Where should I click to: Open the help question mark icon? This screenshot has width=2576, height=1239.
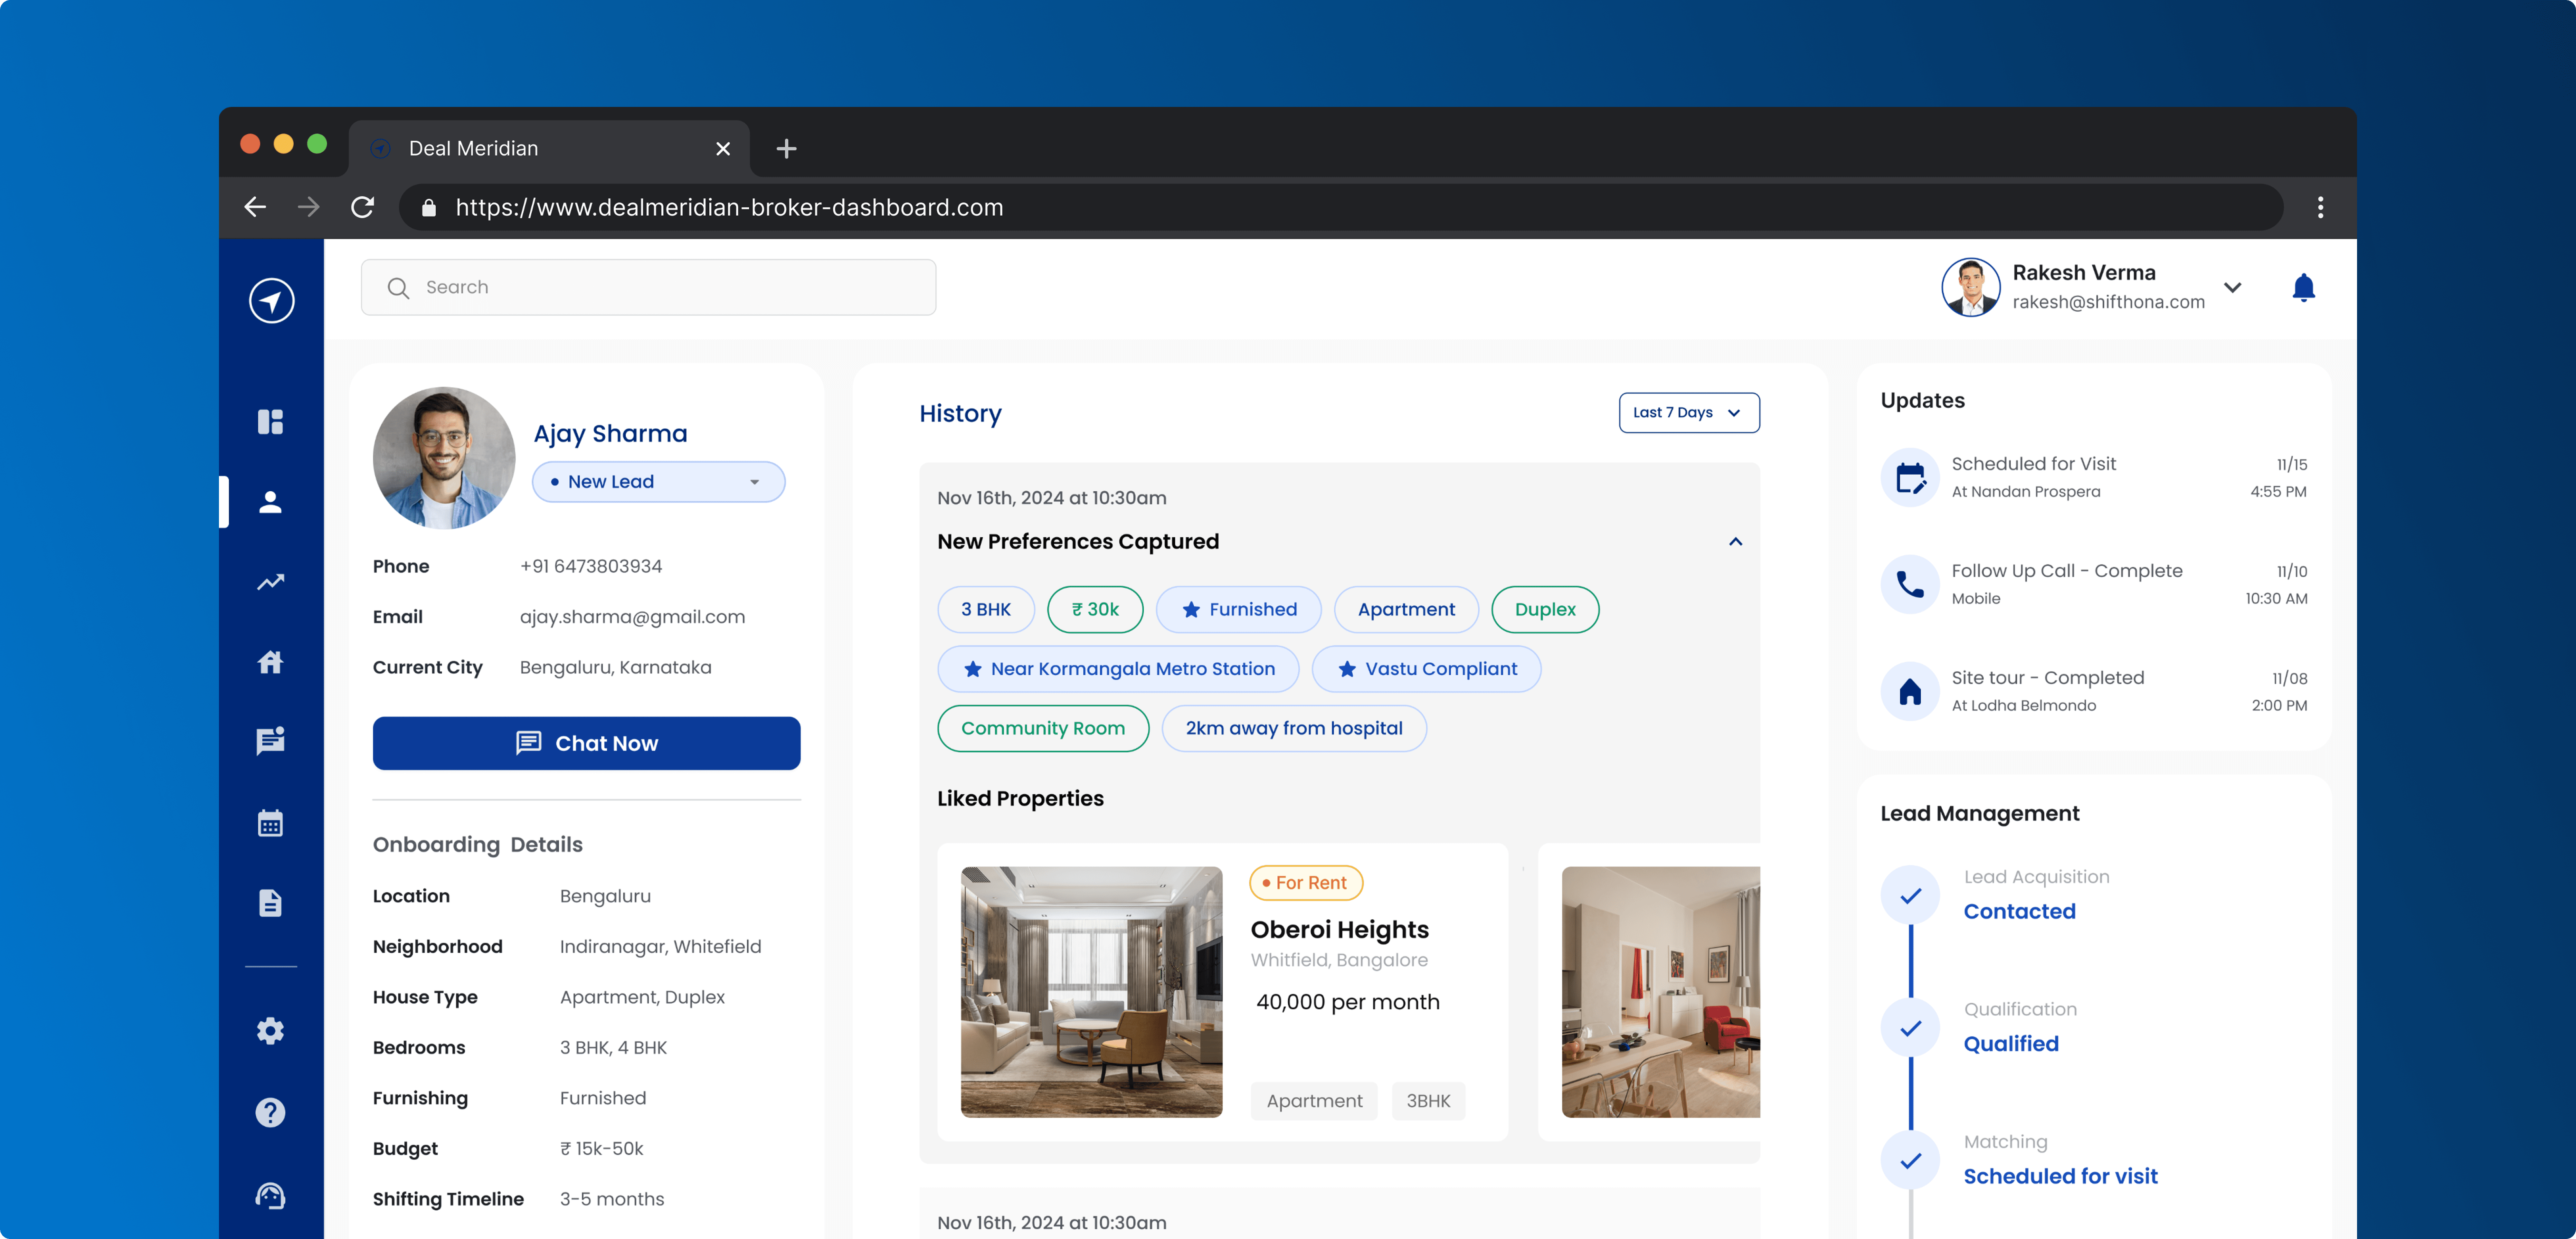270,1112
